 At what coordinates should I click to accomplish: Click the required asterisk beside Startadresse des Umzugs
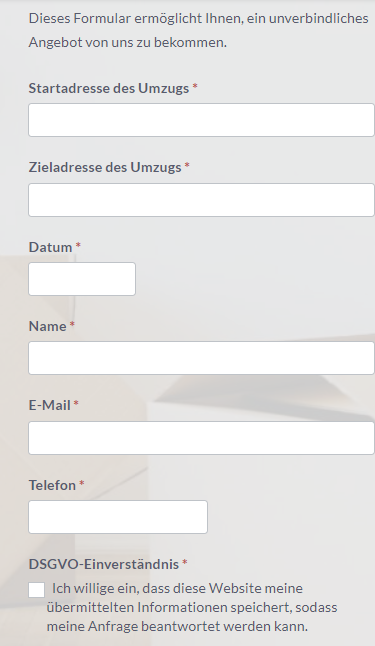195,87
